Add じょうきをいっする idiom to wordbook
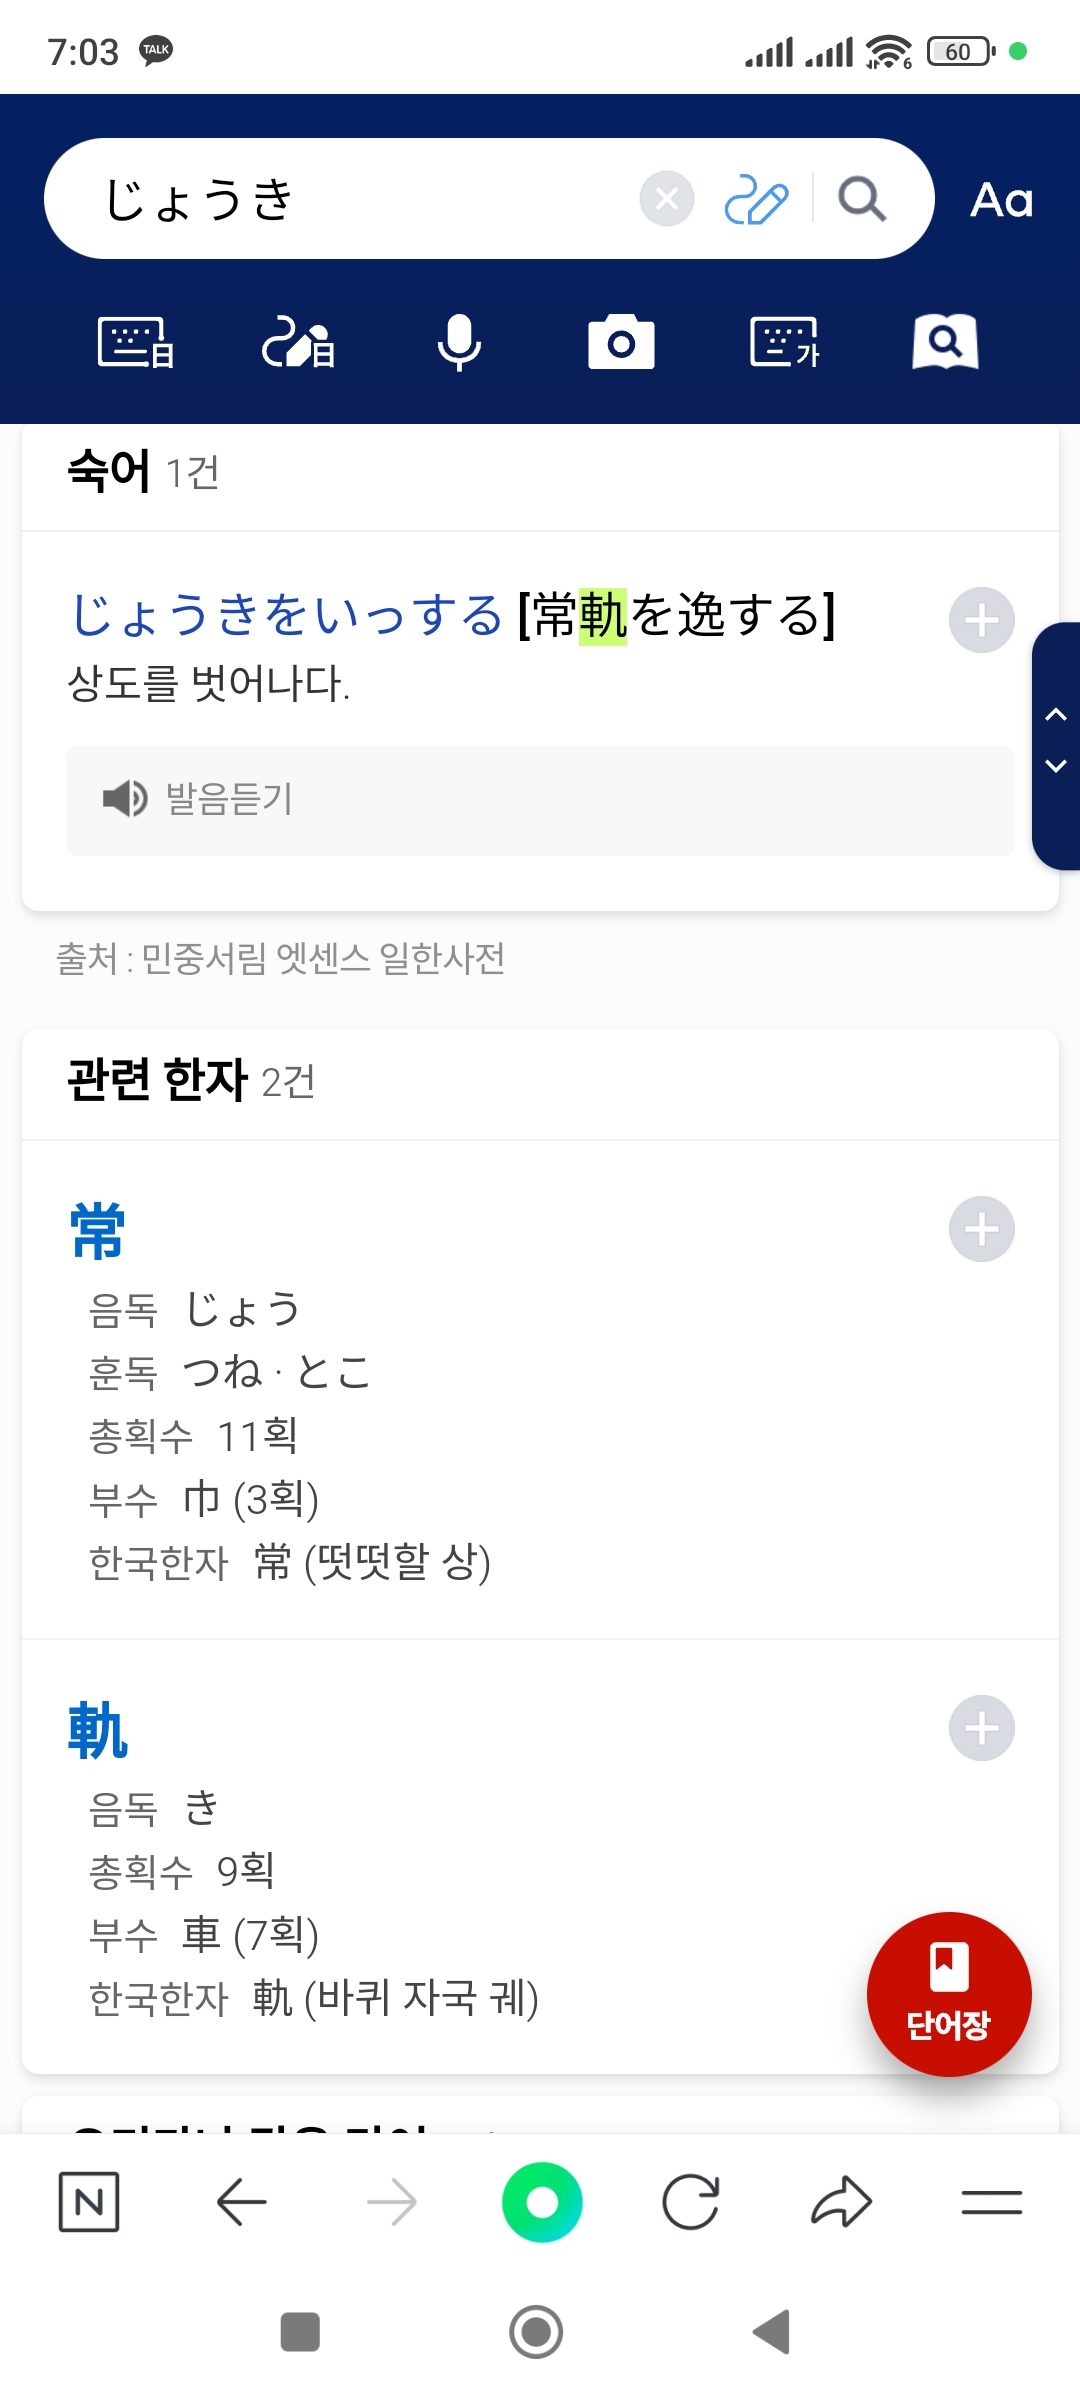Viewport: 1080px width, 2400px height. 981,620
